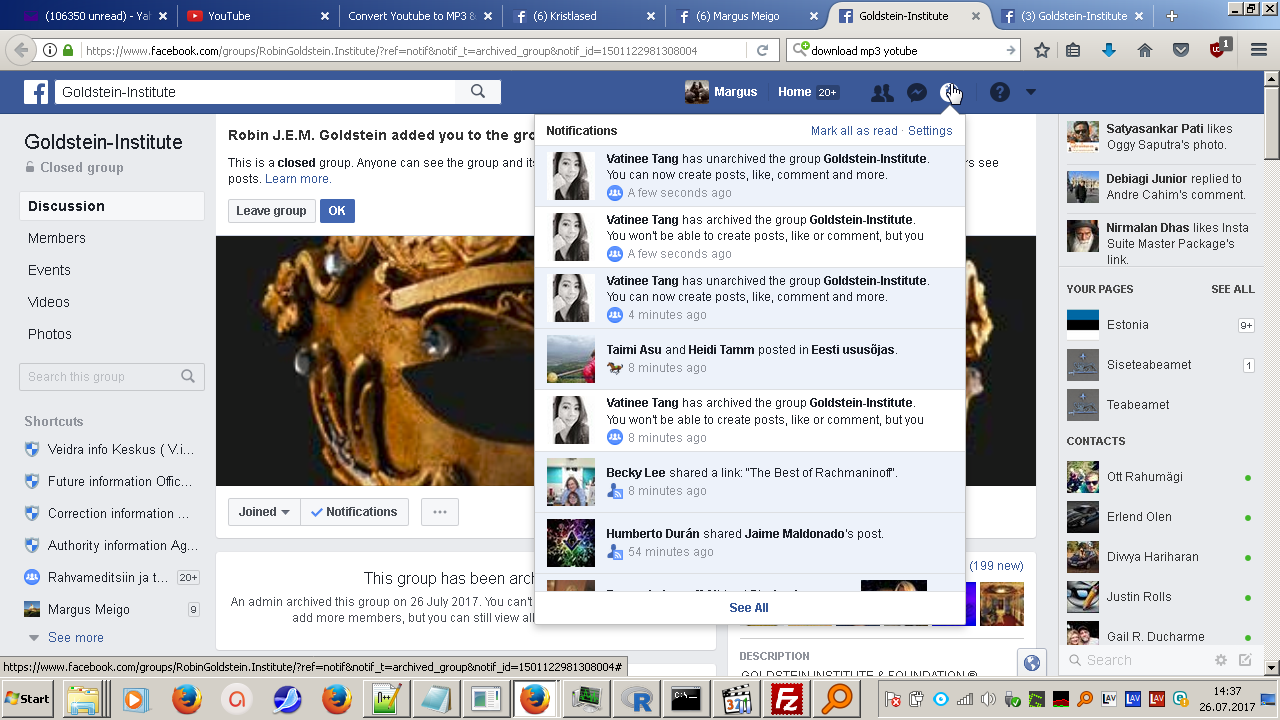The width and height of the screenshot is (1280, 720).
Task: Click the Leave group button
Action: pos(271,211)
